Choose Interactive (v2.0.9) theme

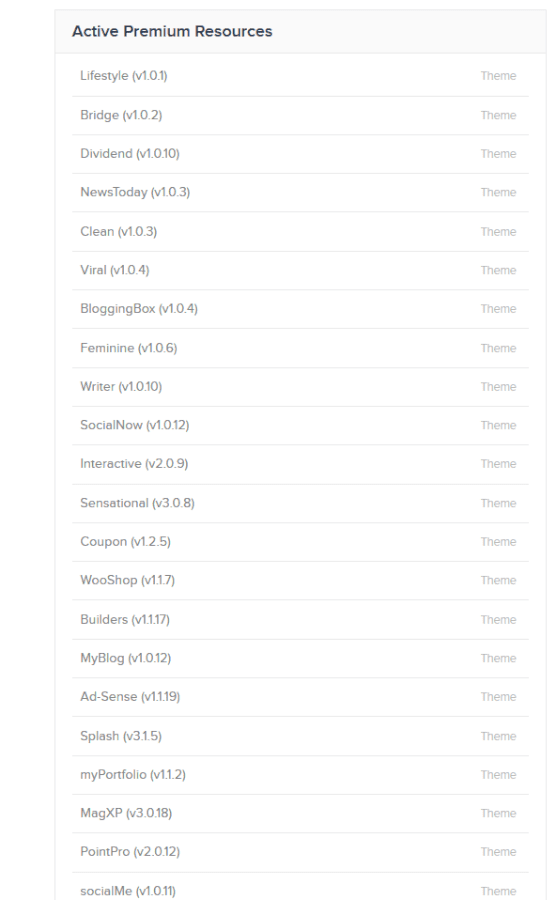coord(300,464)
